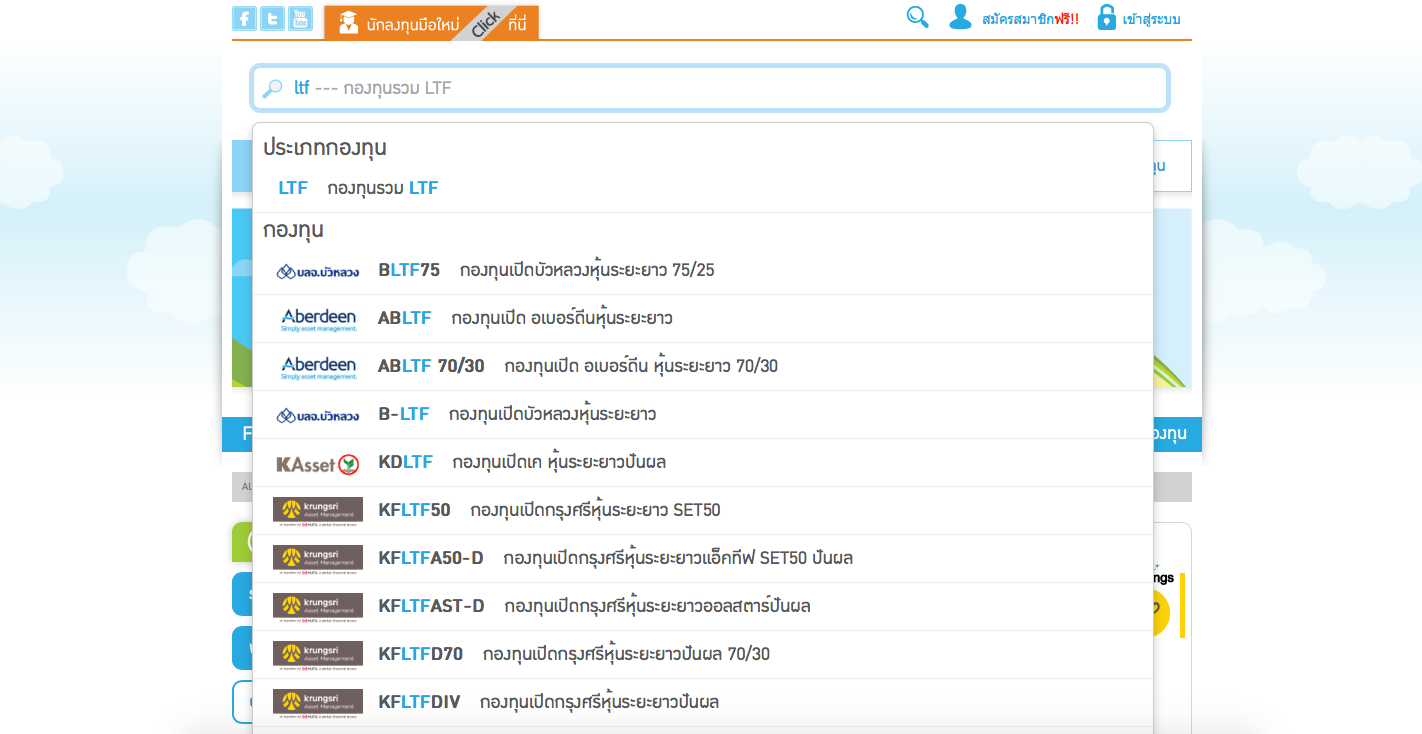Viewport: 1422px width, 734px height.
Task: Select the BLTF75 fund suggestion
Action: tap(702, 270)
